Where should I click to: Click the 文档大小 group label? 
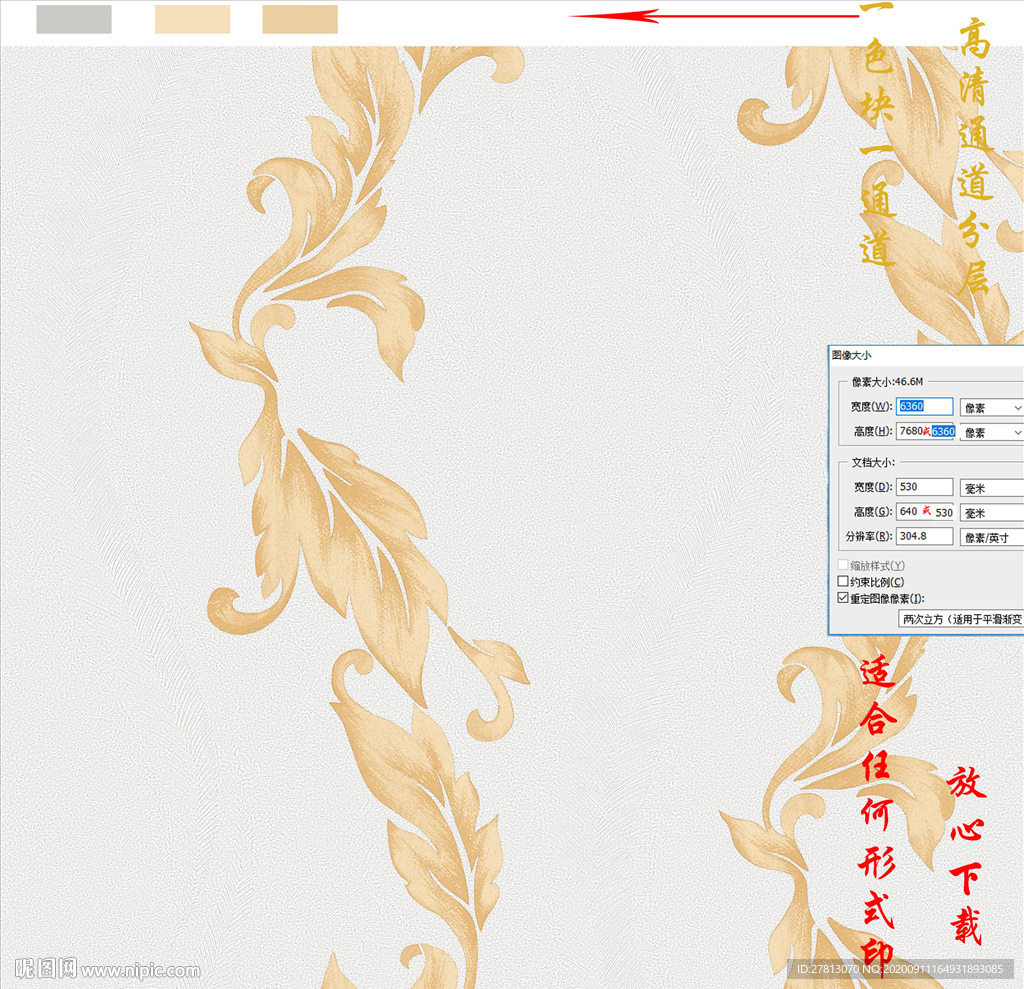click(x=873, y=462)
